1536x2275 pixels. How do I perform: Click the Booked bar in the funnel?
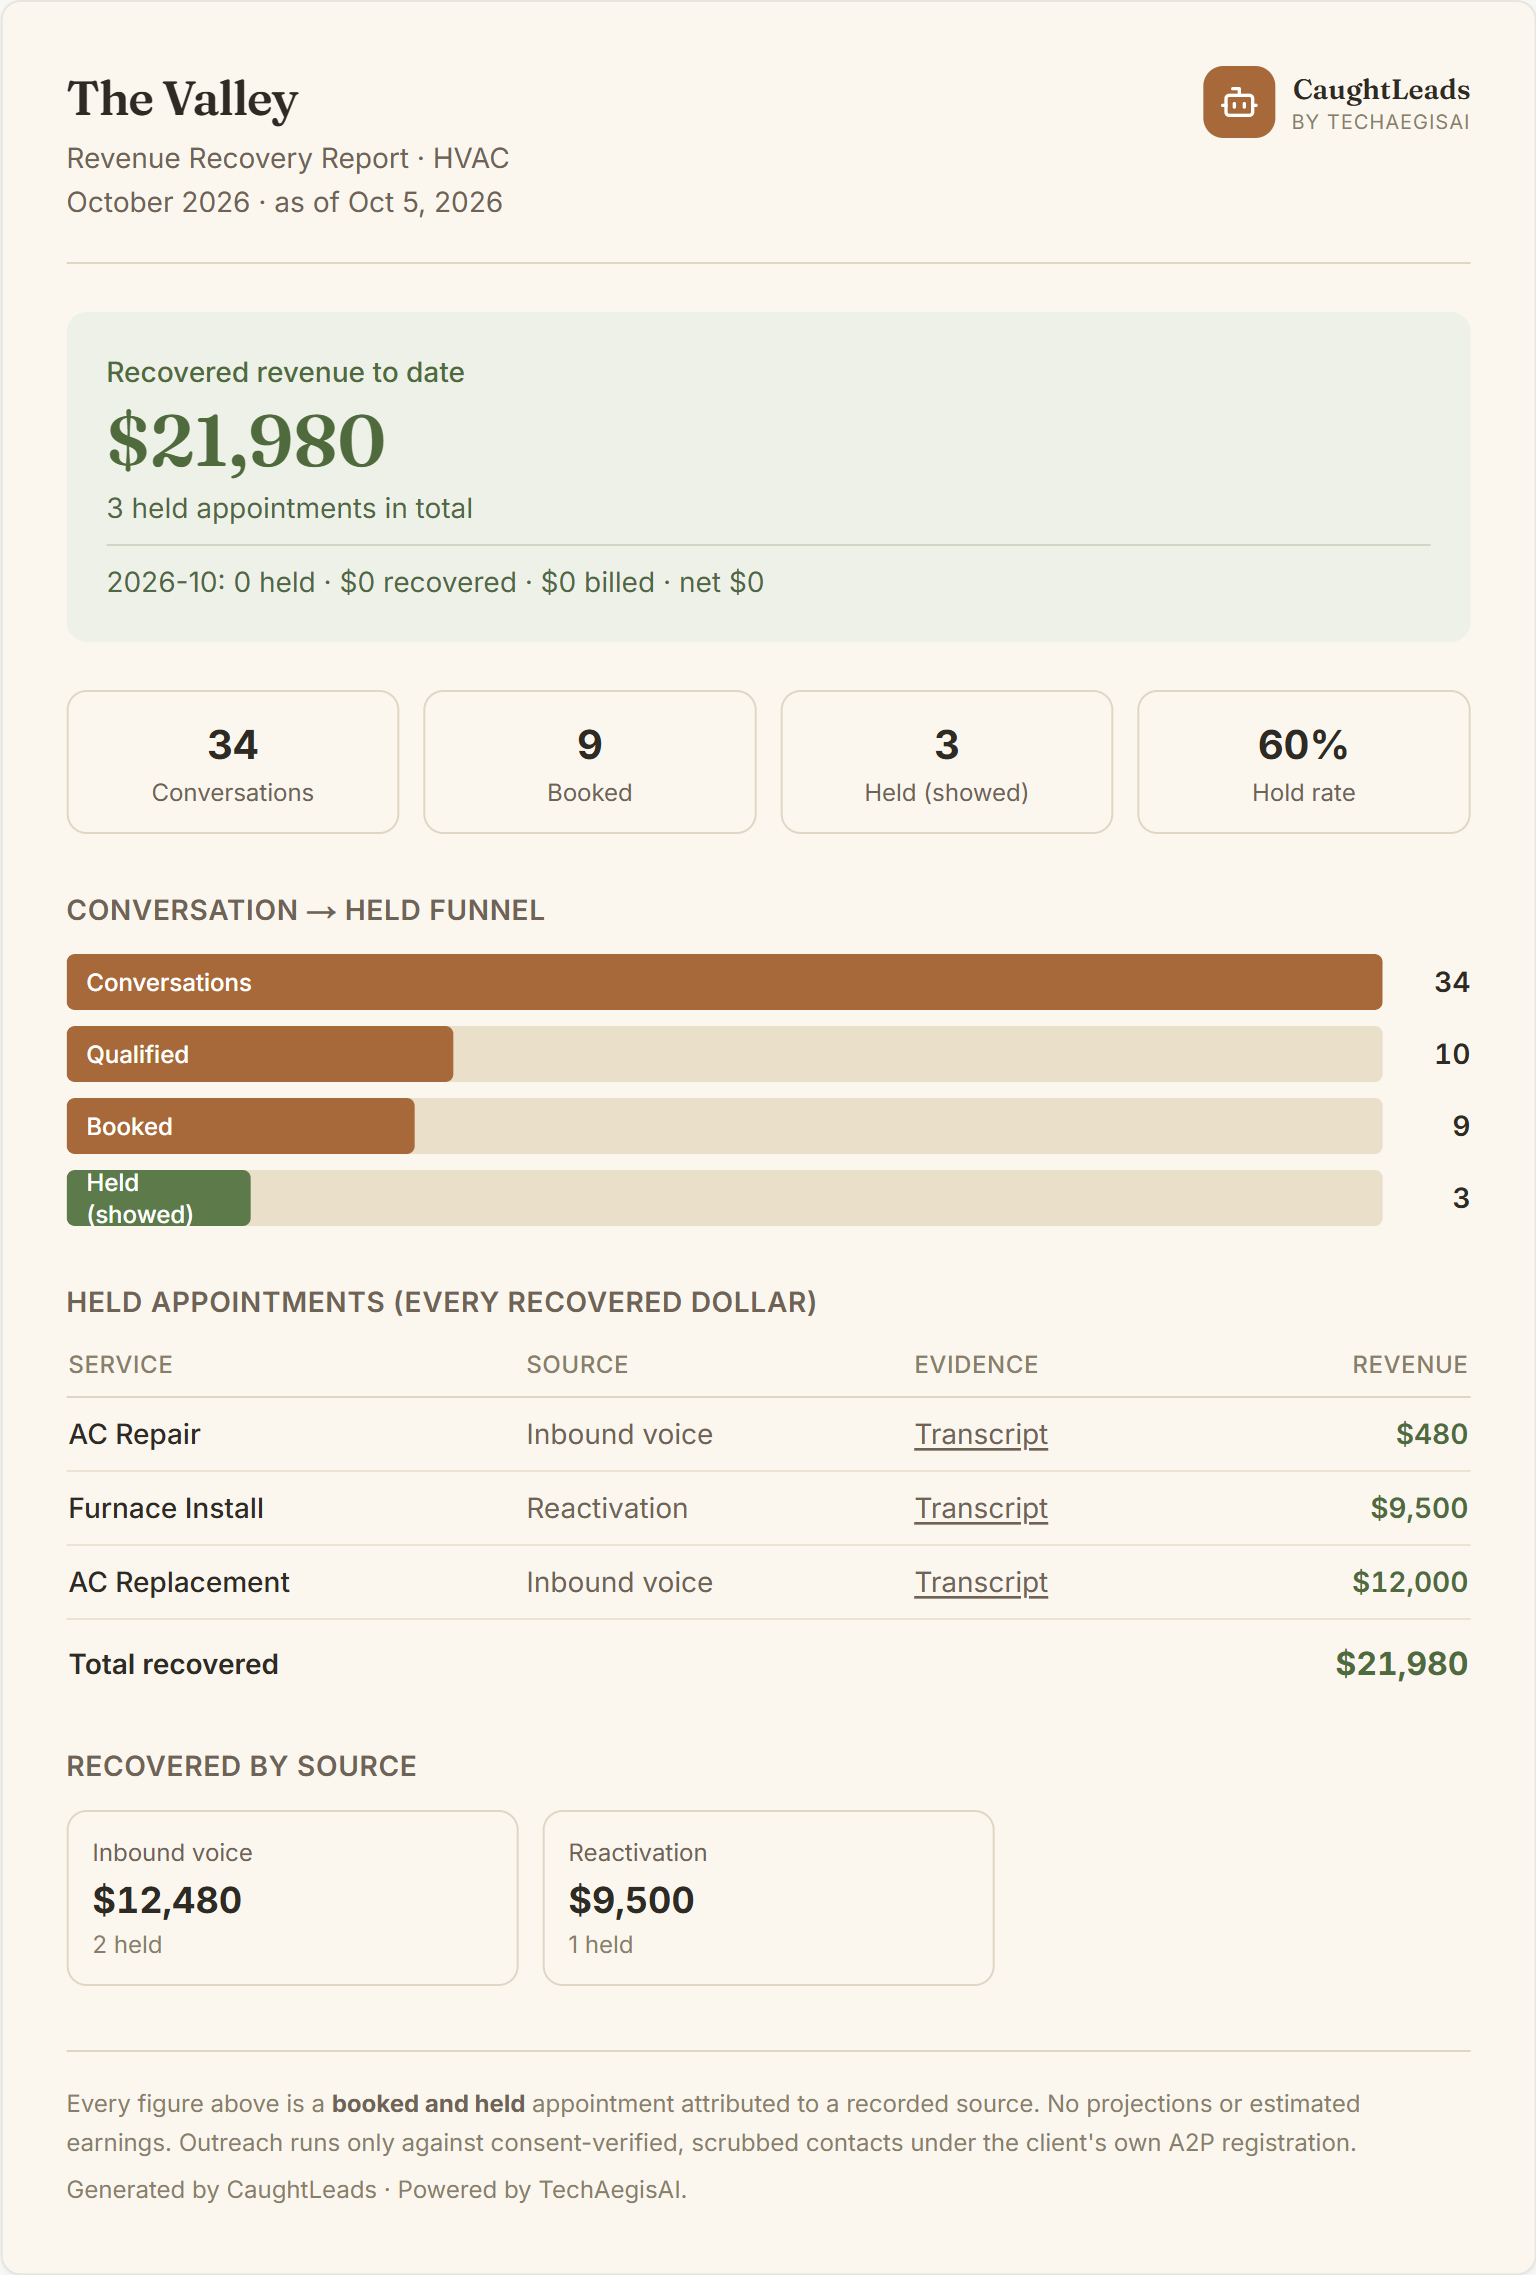241,1126
